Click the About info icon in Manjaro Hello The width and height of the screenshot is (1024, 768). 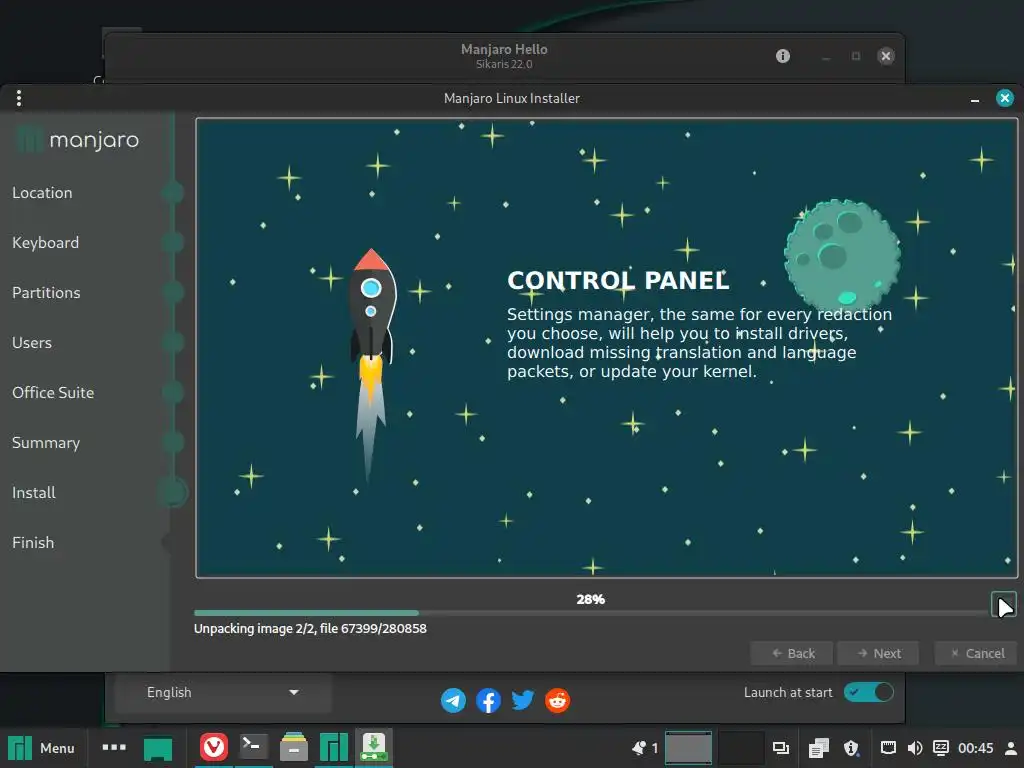pos(782,56)
